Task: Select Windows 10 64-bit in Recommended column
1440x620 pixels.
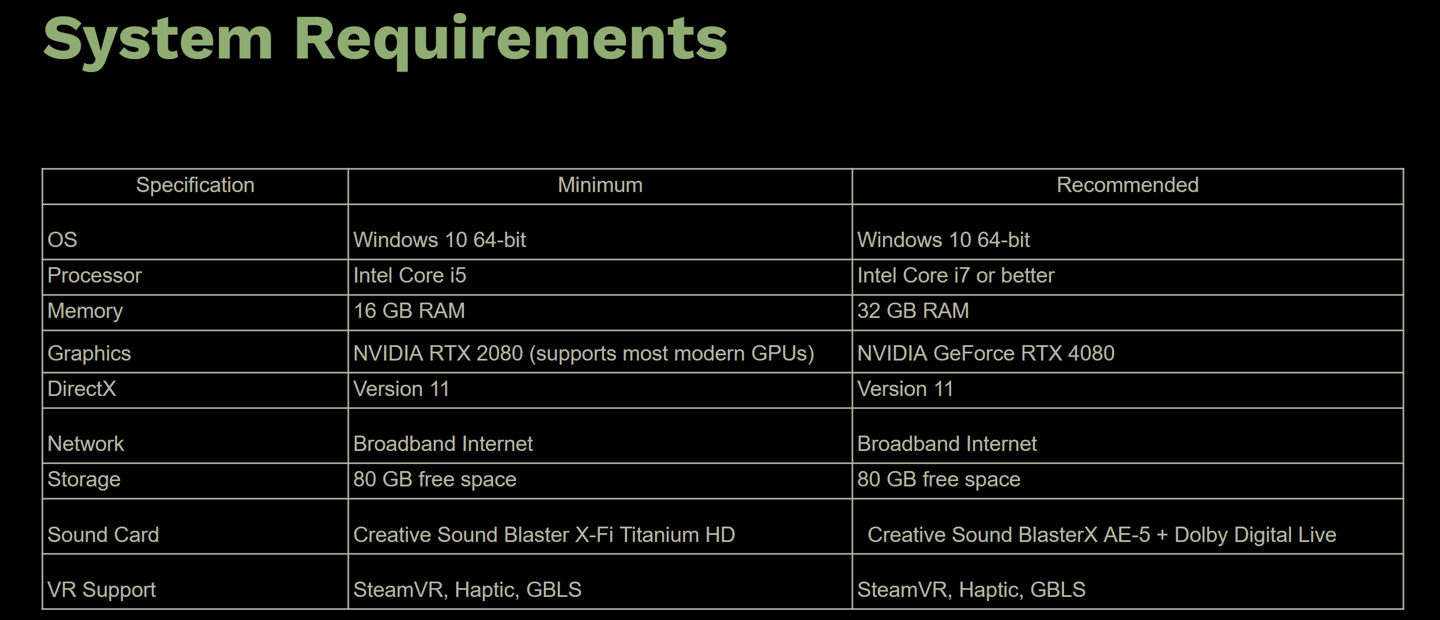Action: click(943, 240)
